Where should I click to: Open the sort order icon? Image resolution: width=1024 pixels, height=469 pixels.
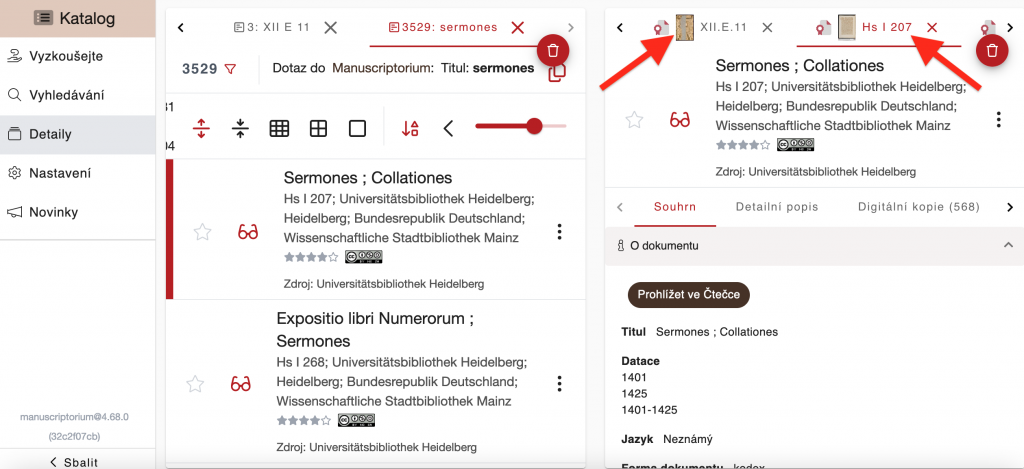click(x=410, y=128)
